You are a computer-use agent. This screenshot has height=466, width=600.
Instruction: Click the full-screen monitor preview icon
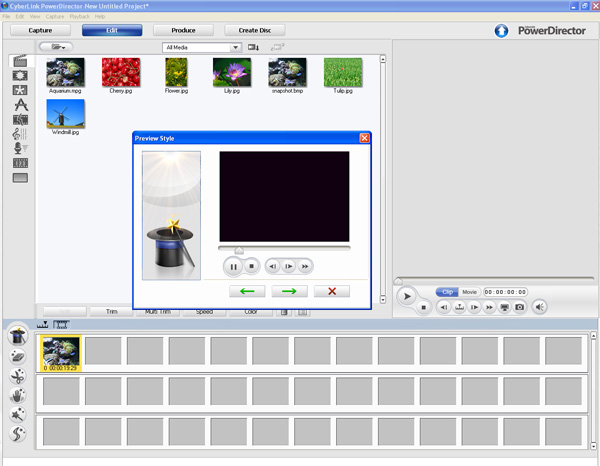click(x=504, y=307)
